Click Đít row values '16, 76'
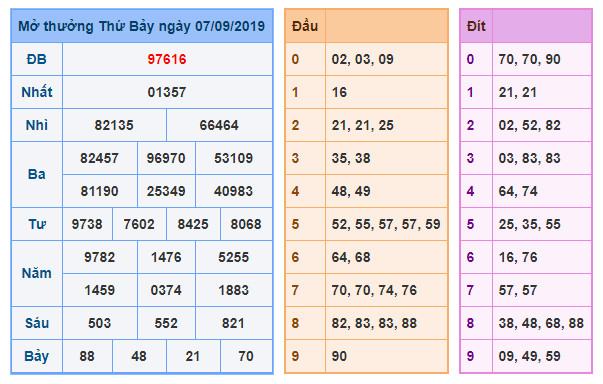This screenshot has height=384, width=603. coord(518,258)
